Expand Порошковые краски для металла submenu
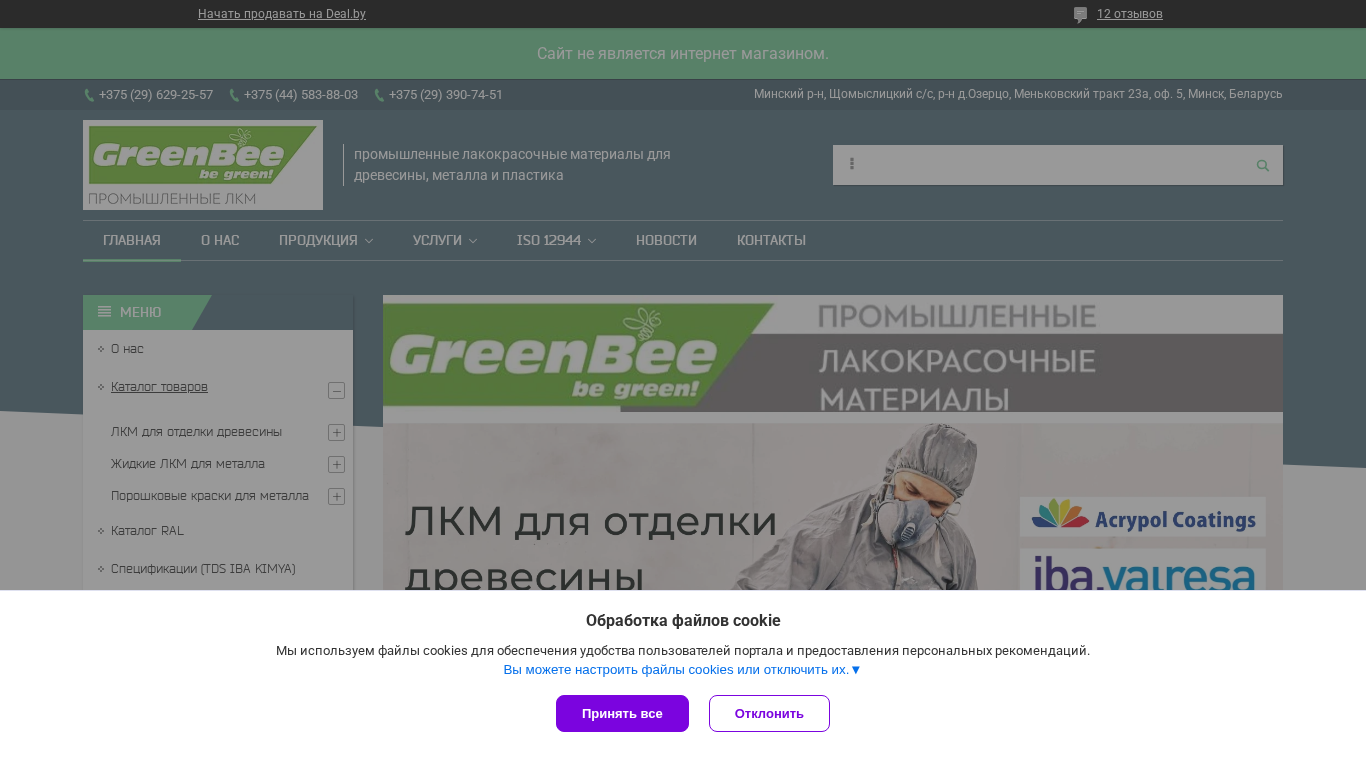This screenshot has width=1366, height=768. click(336, 497)
